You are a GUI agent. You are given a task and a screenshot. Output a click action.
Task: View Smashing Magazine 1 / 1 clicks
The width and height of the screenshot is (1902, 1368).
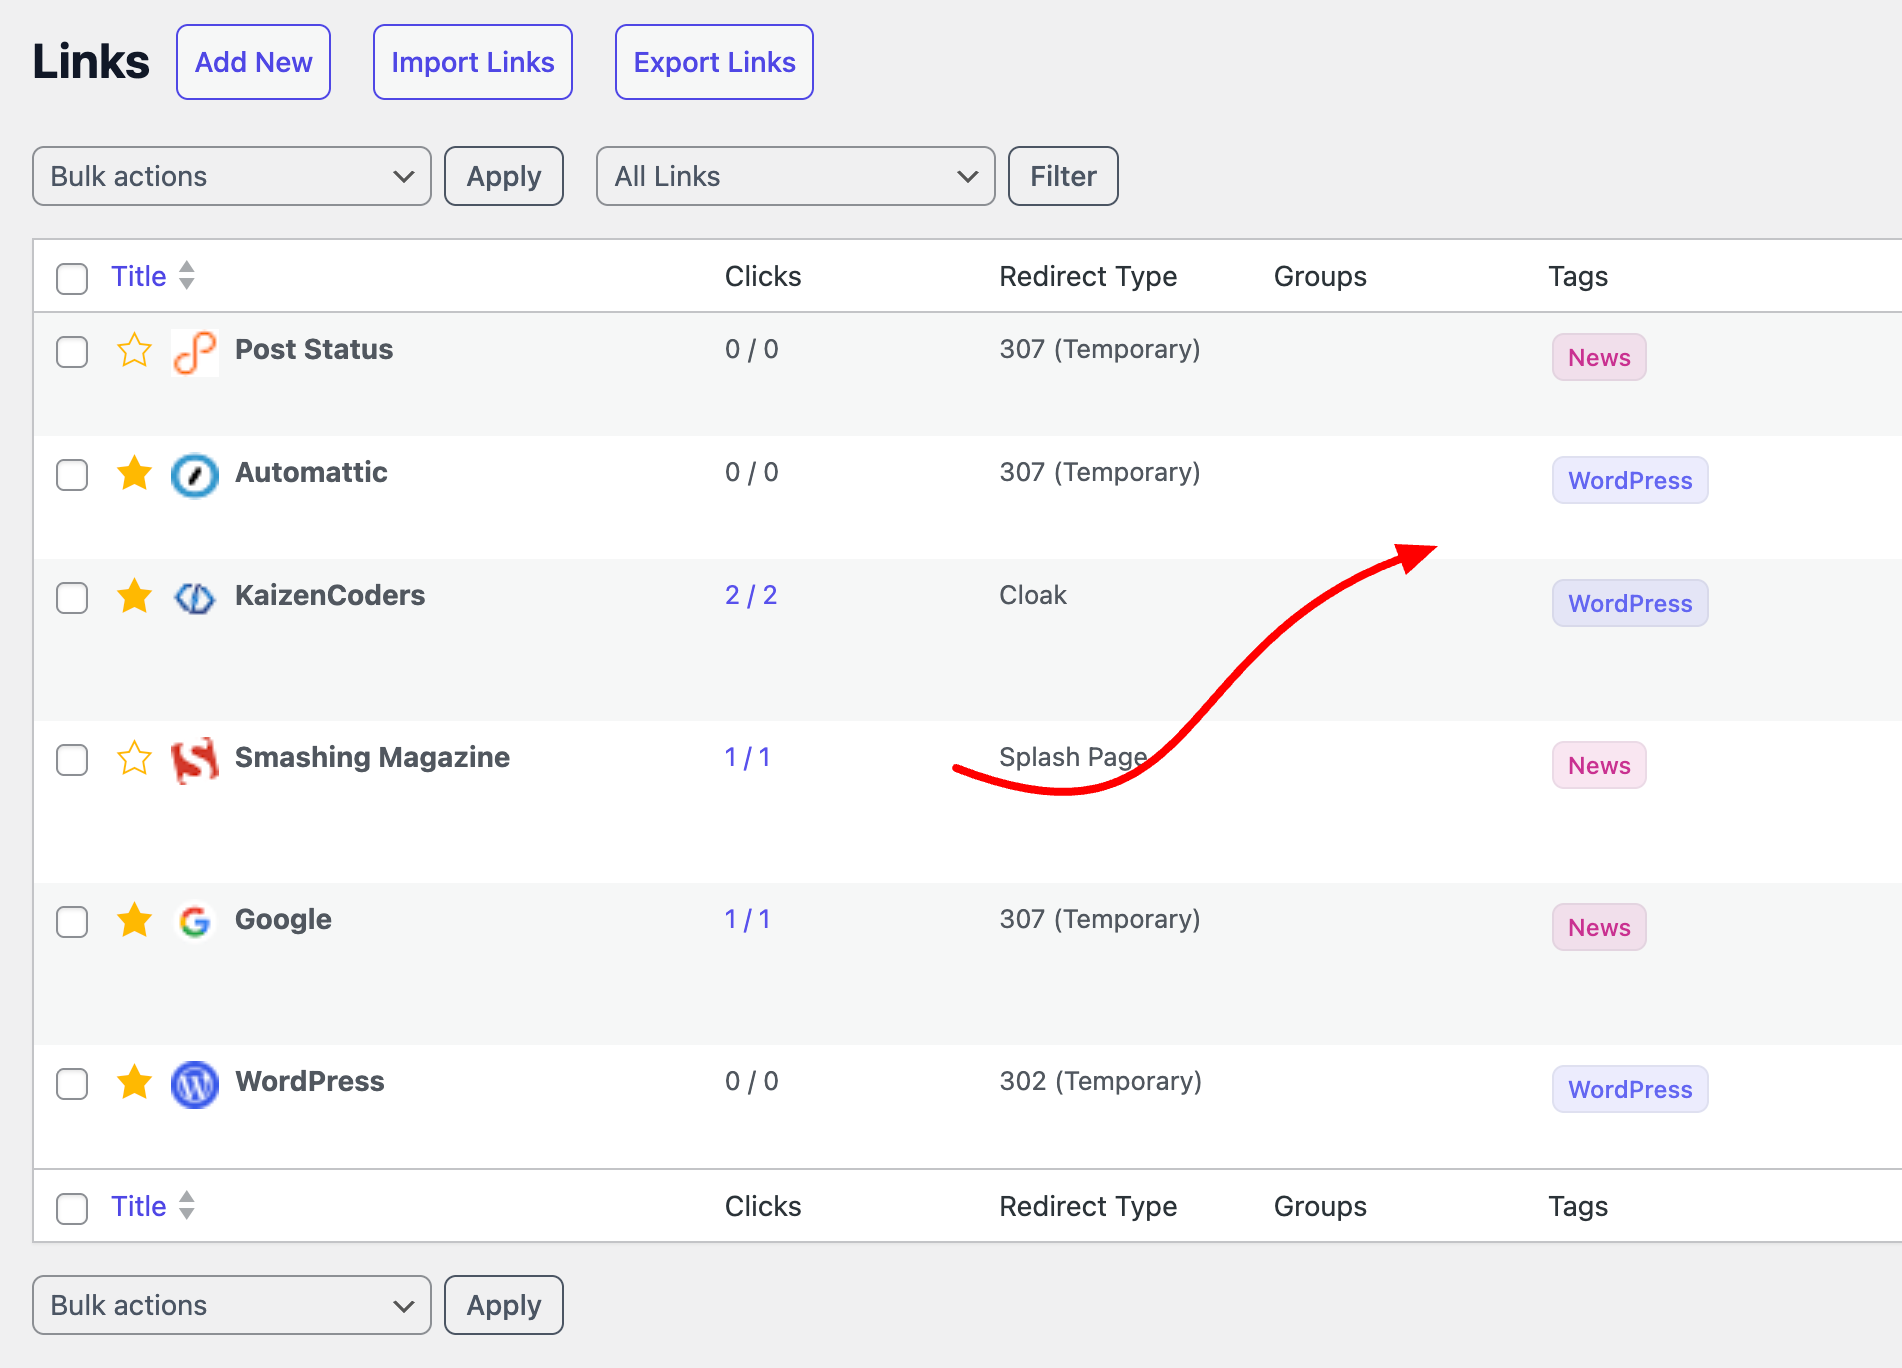(x=748, y=757)
